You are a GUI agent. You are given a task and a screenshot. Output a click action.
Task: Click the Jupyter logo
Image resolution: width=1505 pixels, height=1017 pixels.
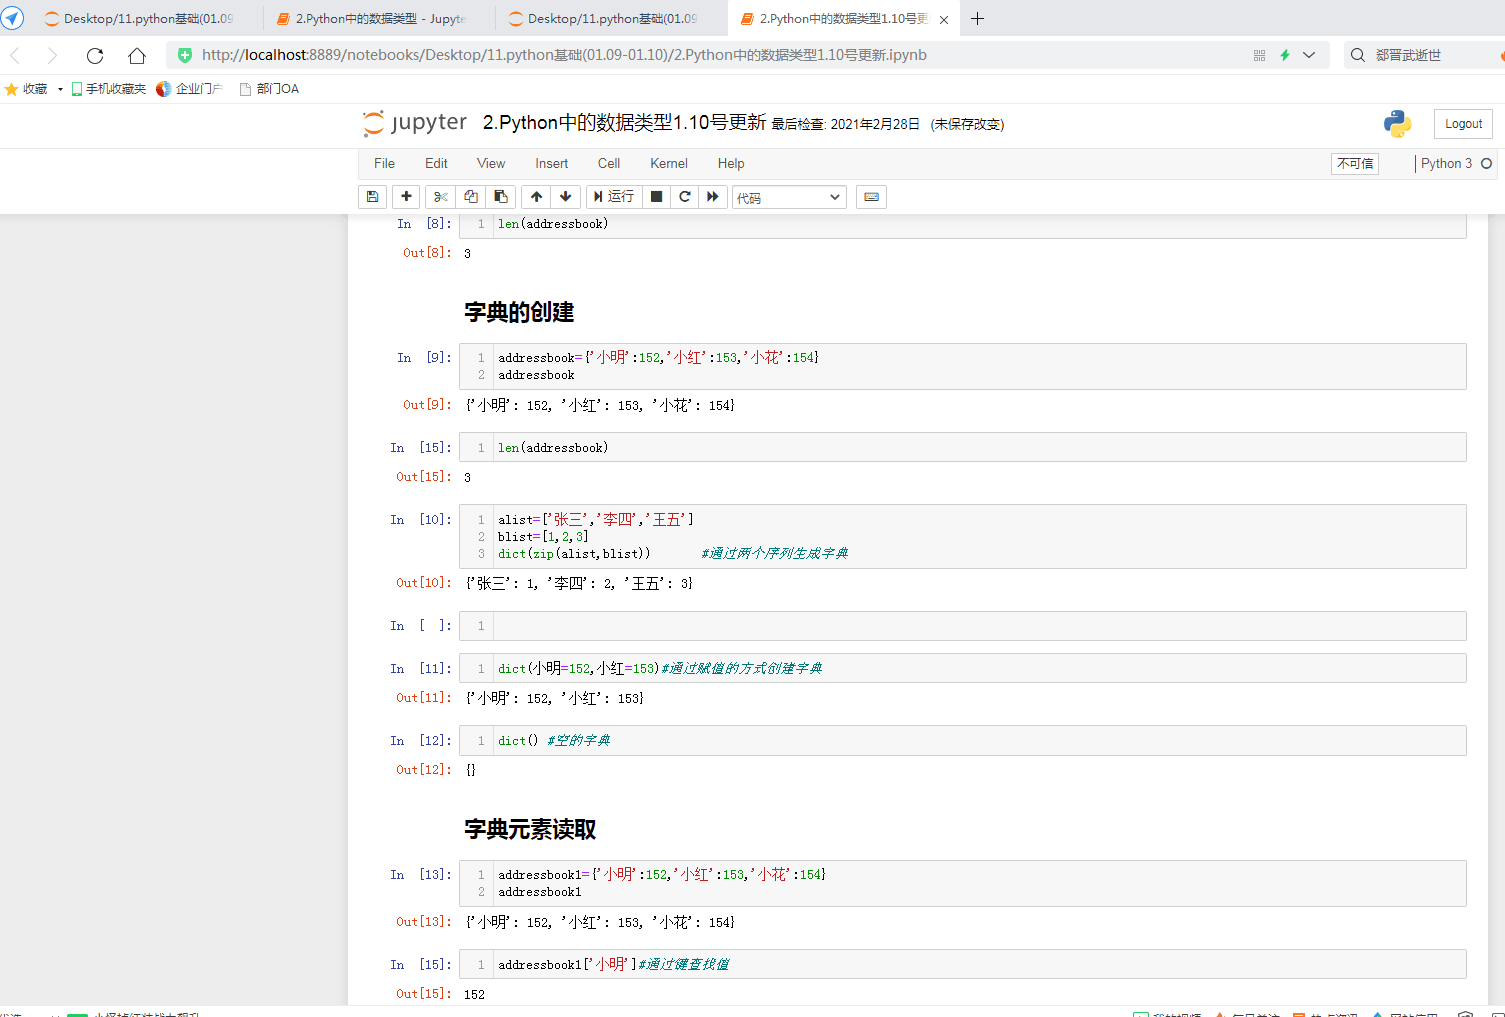(415, 123)
